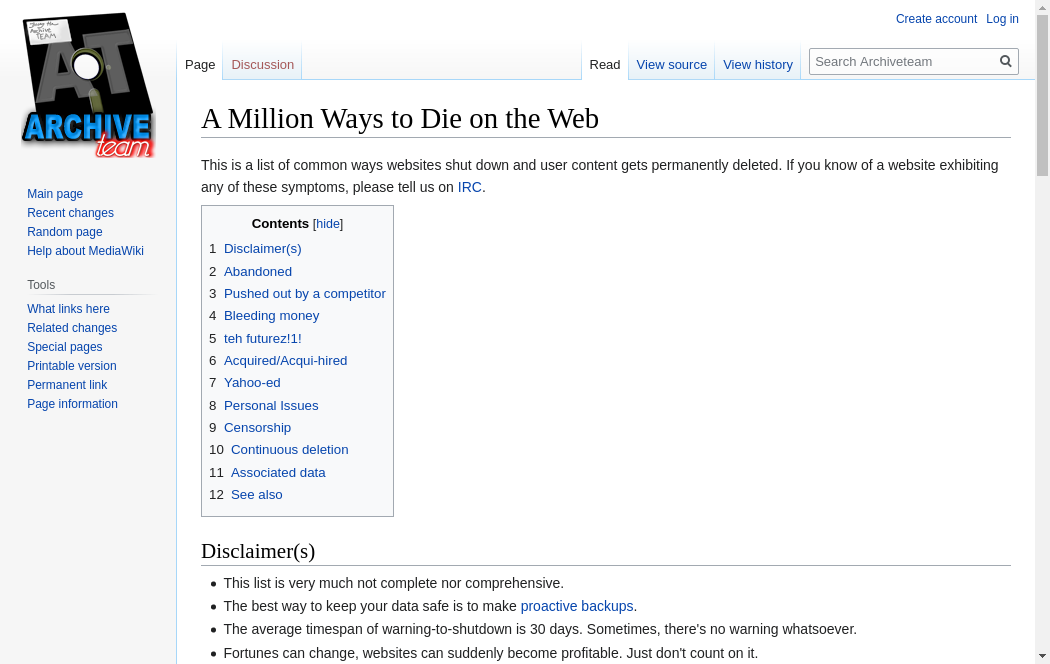This screenshot has height=664, width=1050.
Task: Open the Printable version link
Action: 71,366
